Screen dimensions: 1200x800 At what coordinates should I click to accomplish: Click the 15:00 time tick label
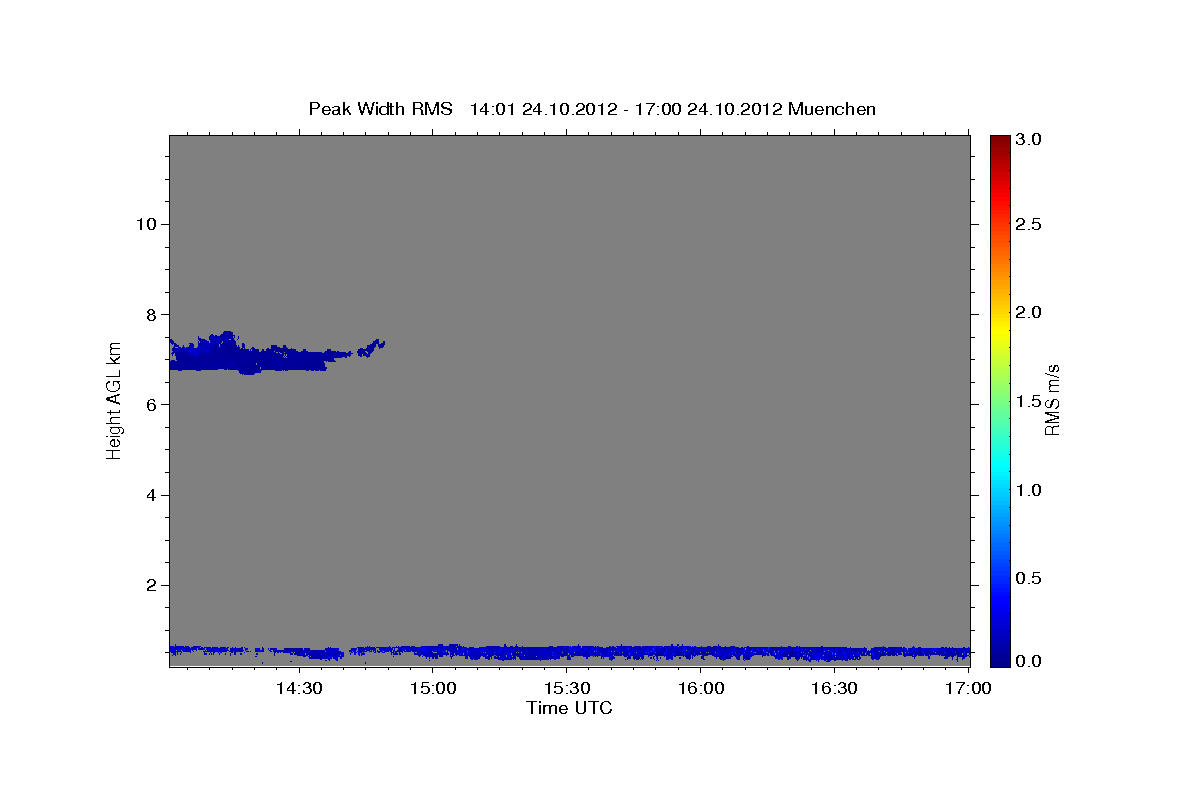pyautogui.click(x=433, y=688)
